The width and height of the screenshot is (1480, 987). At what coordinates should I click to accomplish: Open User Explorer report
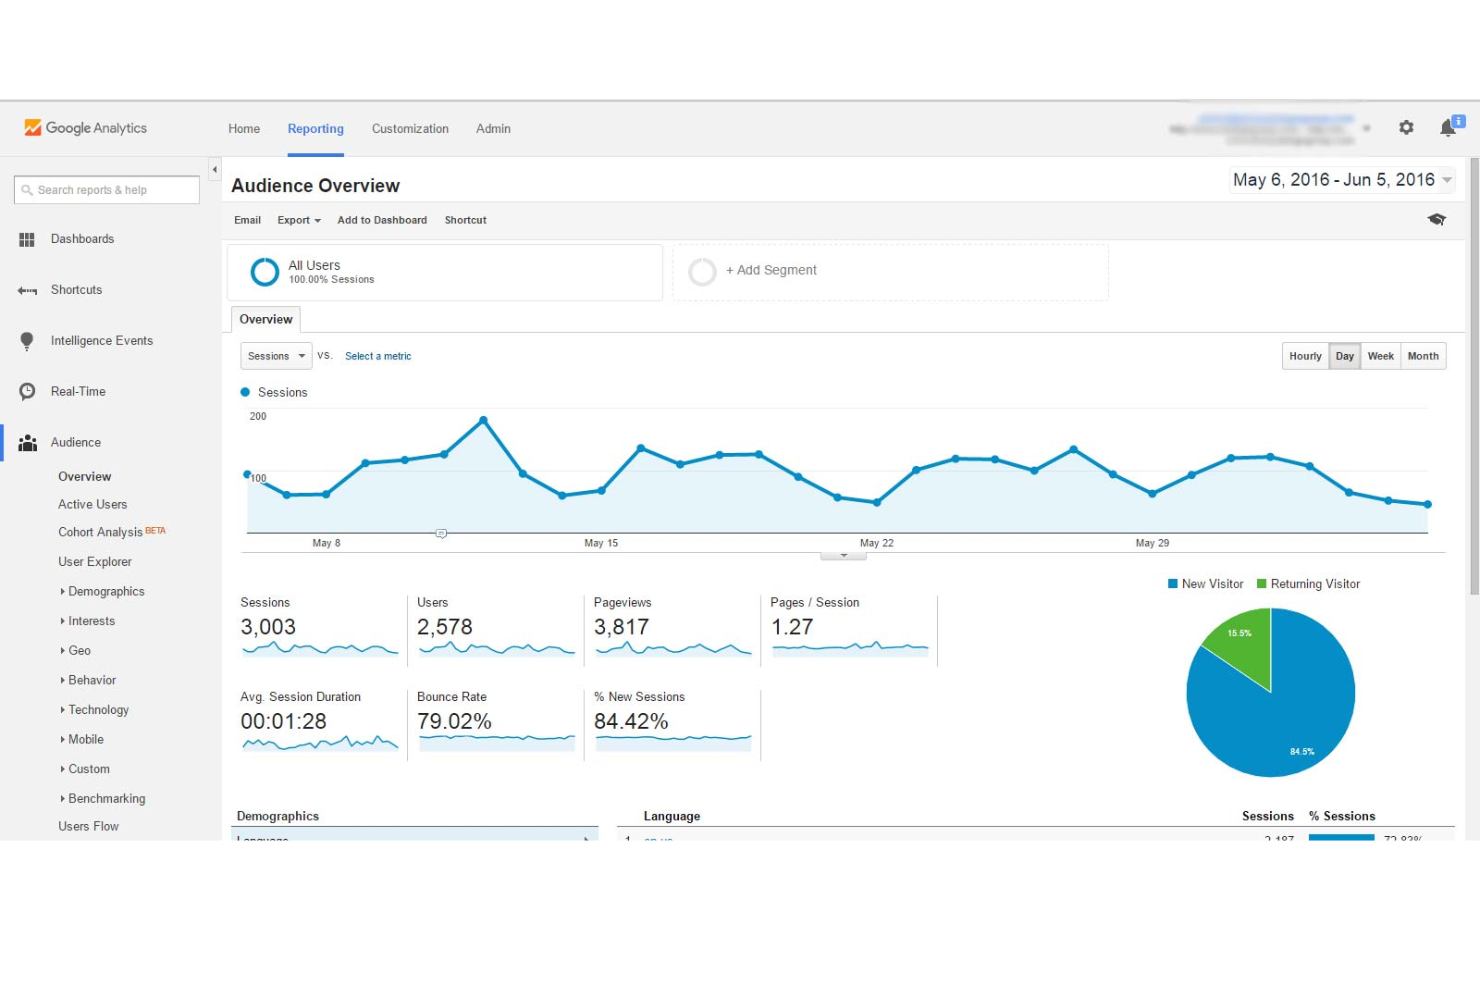(95, 562)
